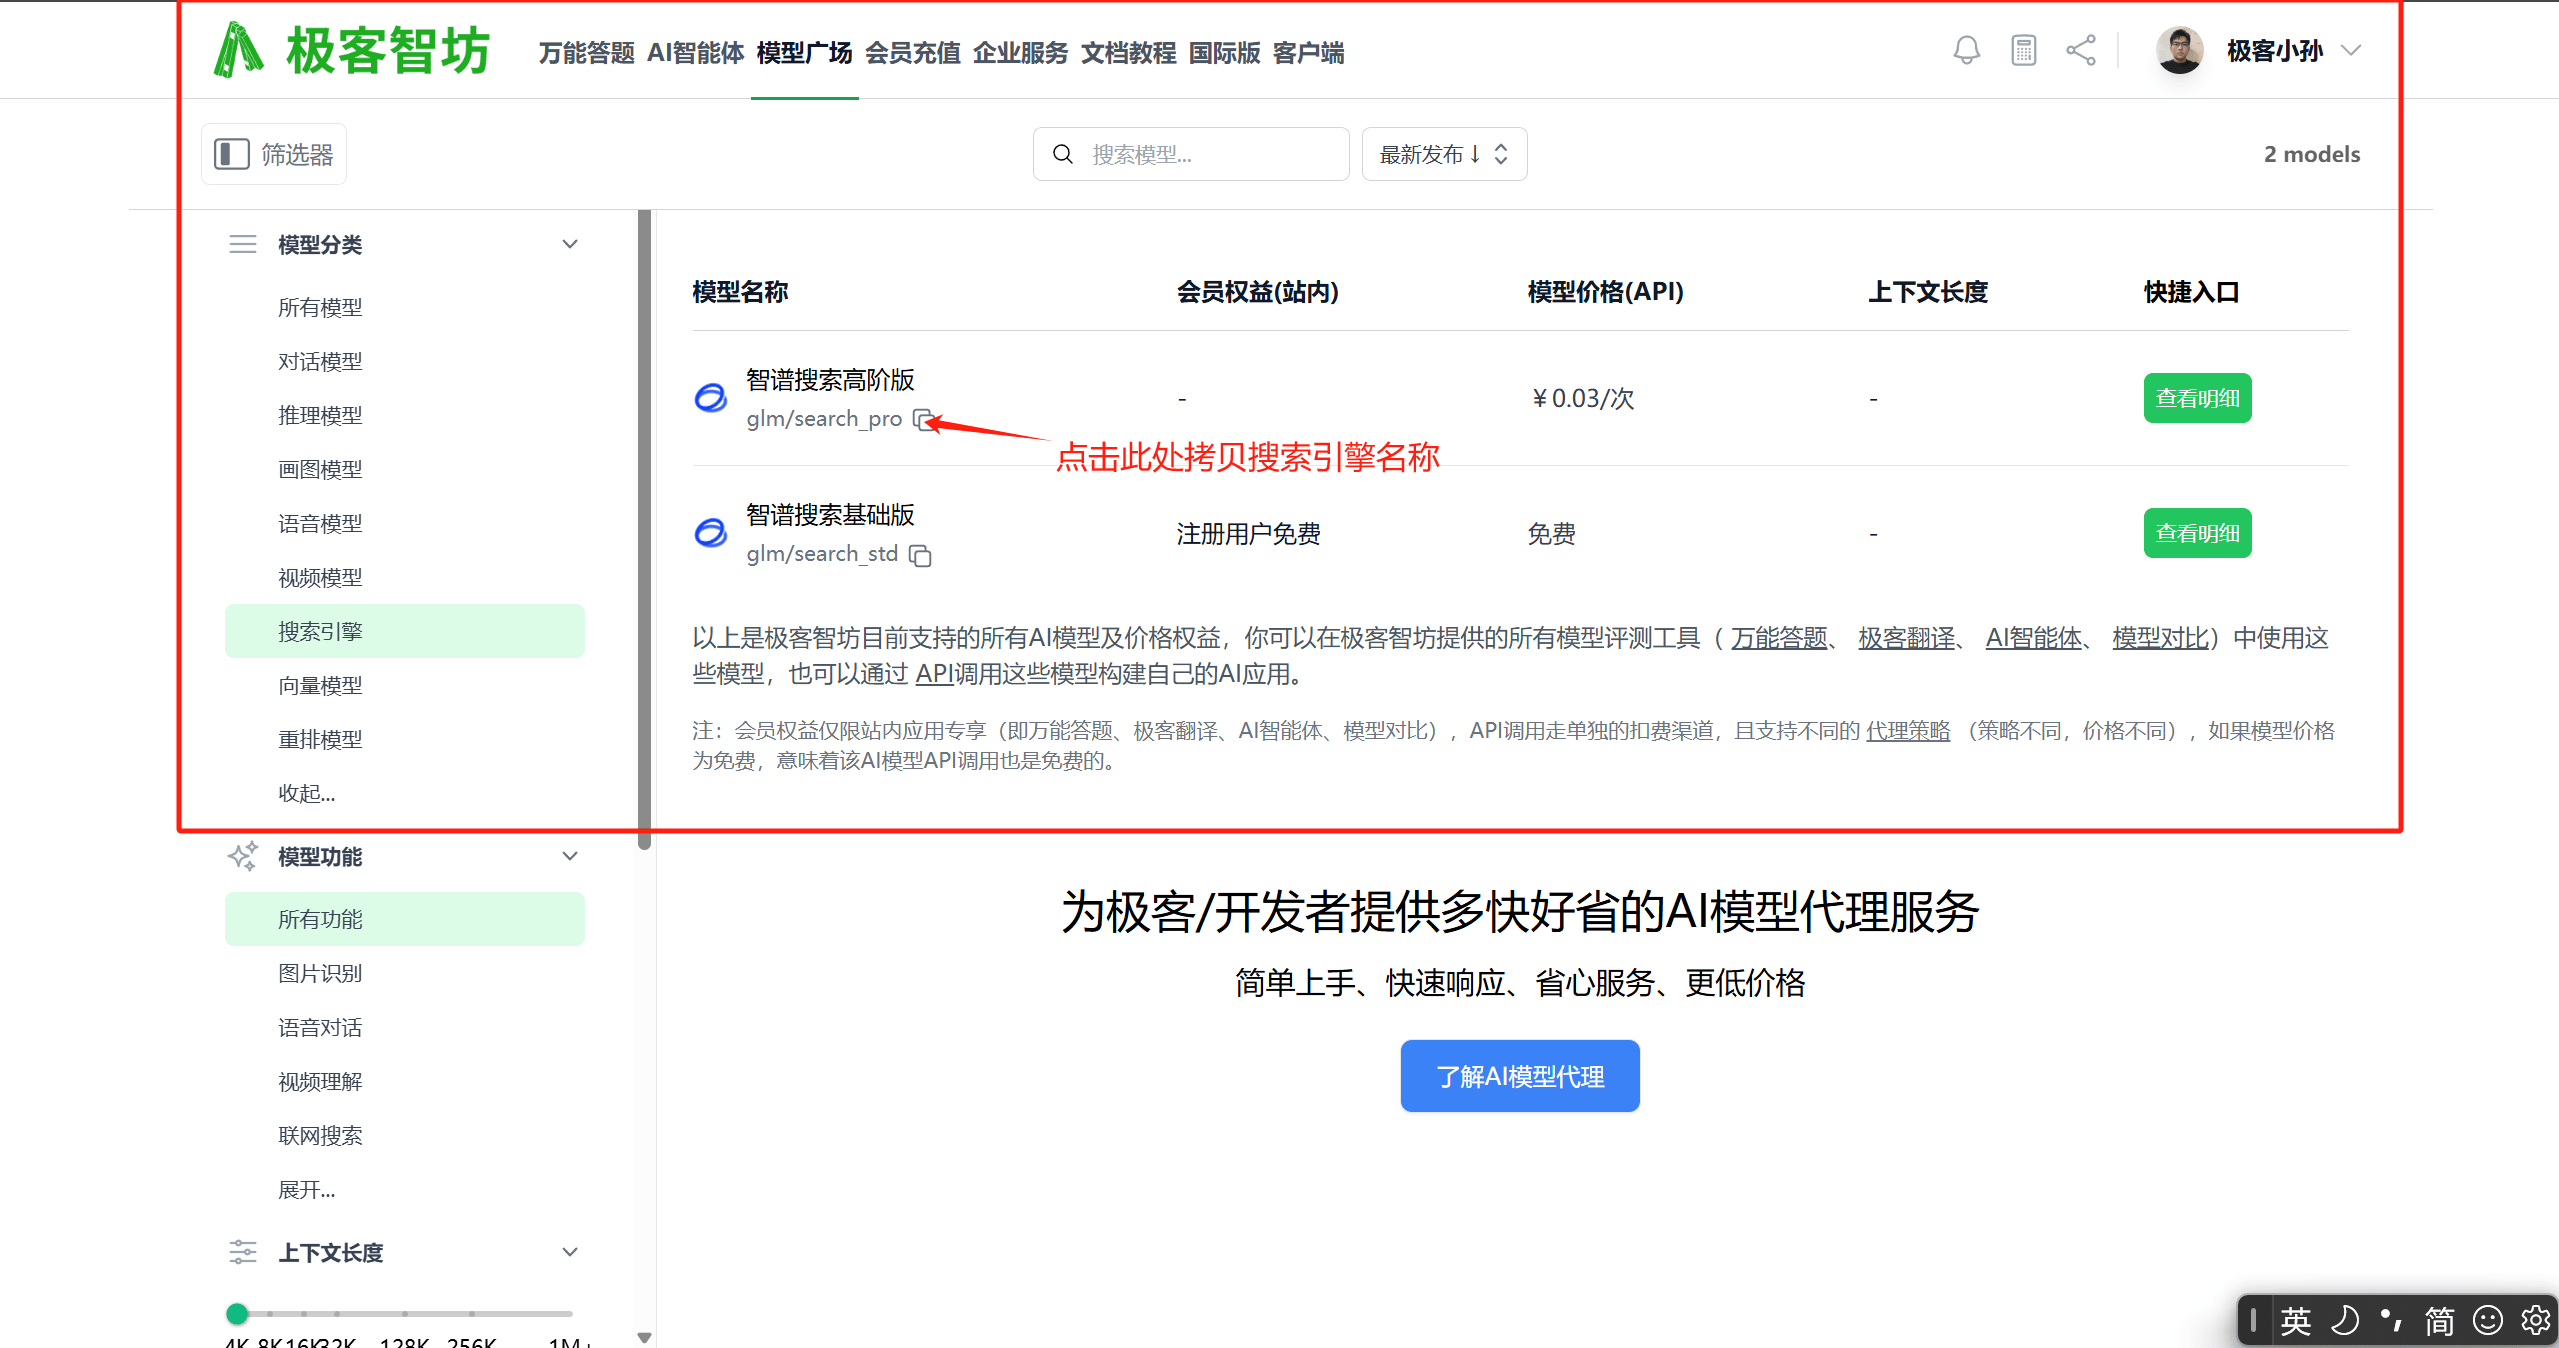Expand the 极客小孙 account menu arrow
The image size is (2559, 1348).
click(2351, 50)
